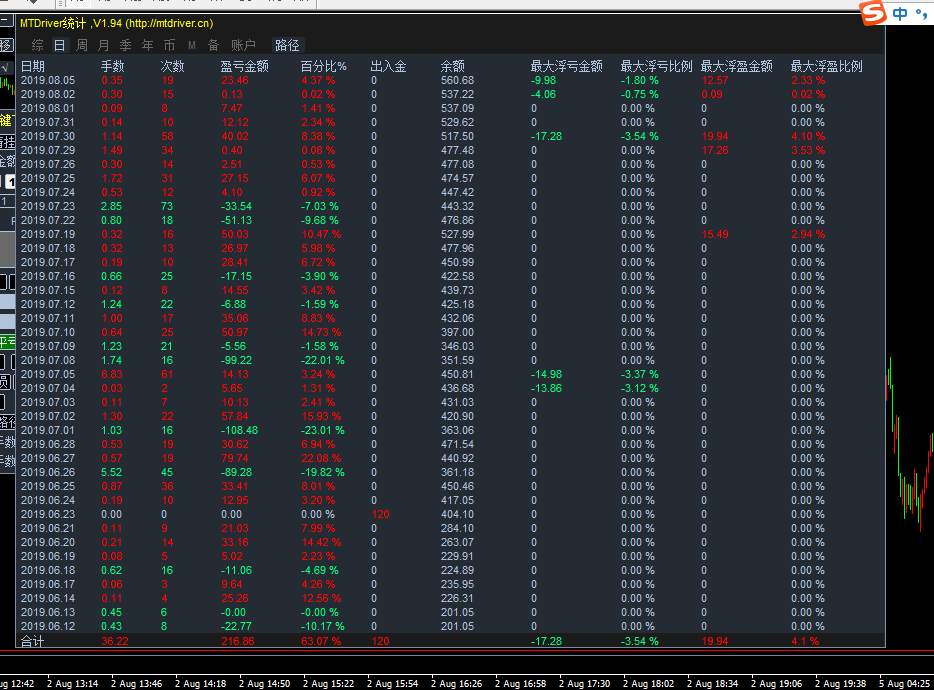Click the 手数 lots column header
The width and height of the screenshot is (934, 690).
point(113,66)
